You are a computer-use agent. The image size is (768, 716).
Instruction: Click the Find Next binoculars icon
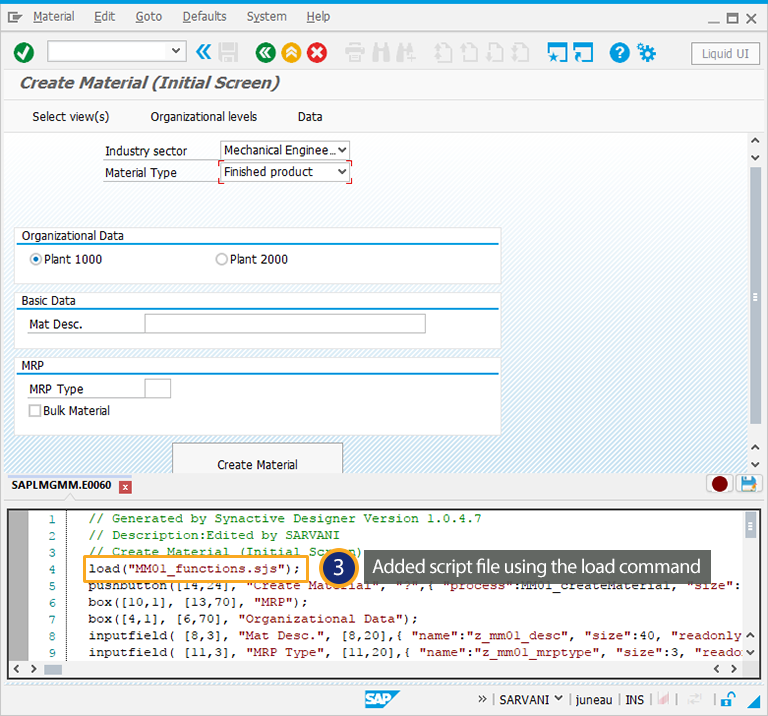click(406, 52)
